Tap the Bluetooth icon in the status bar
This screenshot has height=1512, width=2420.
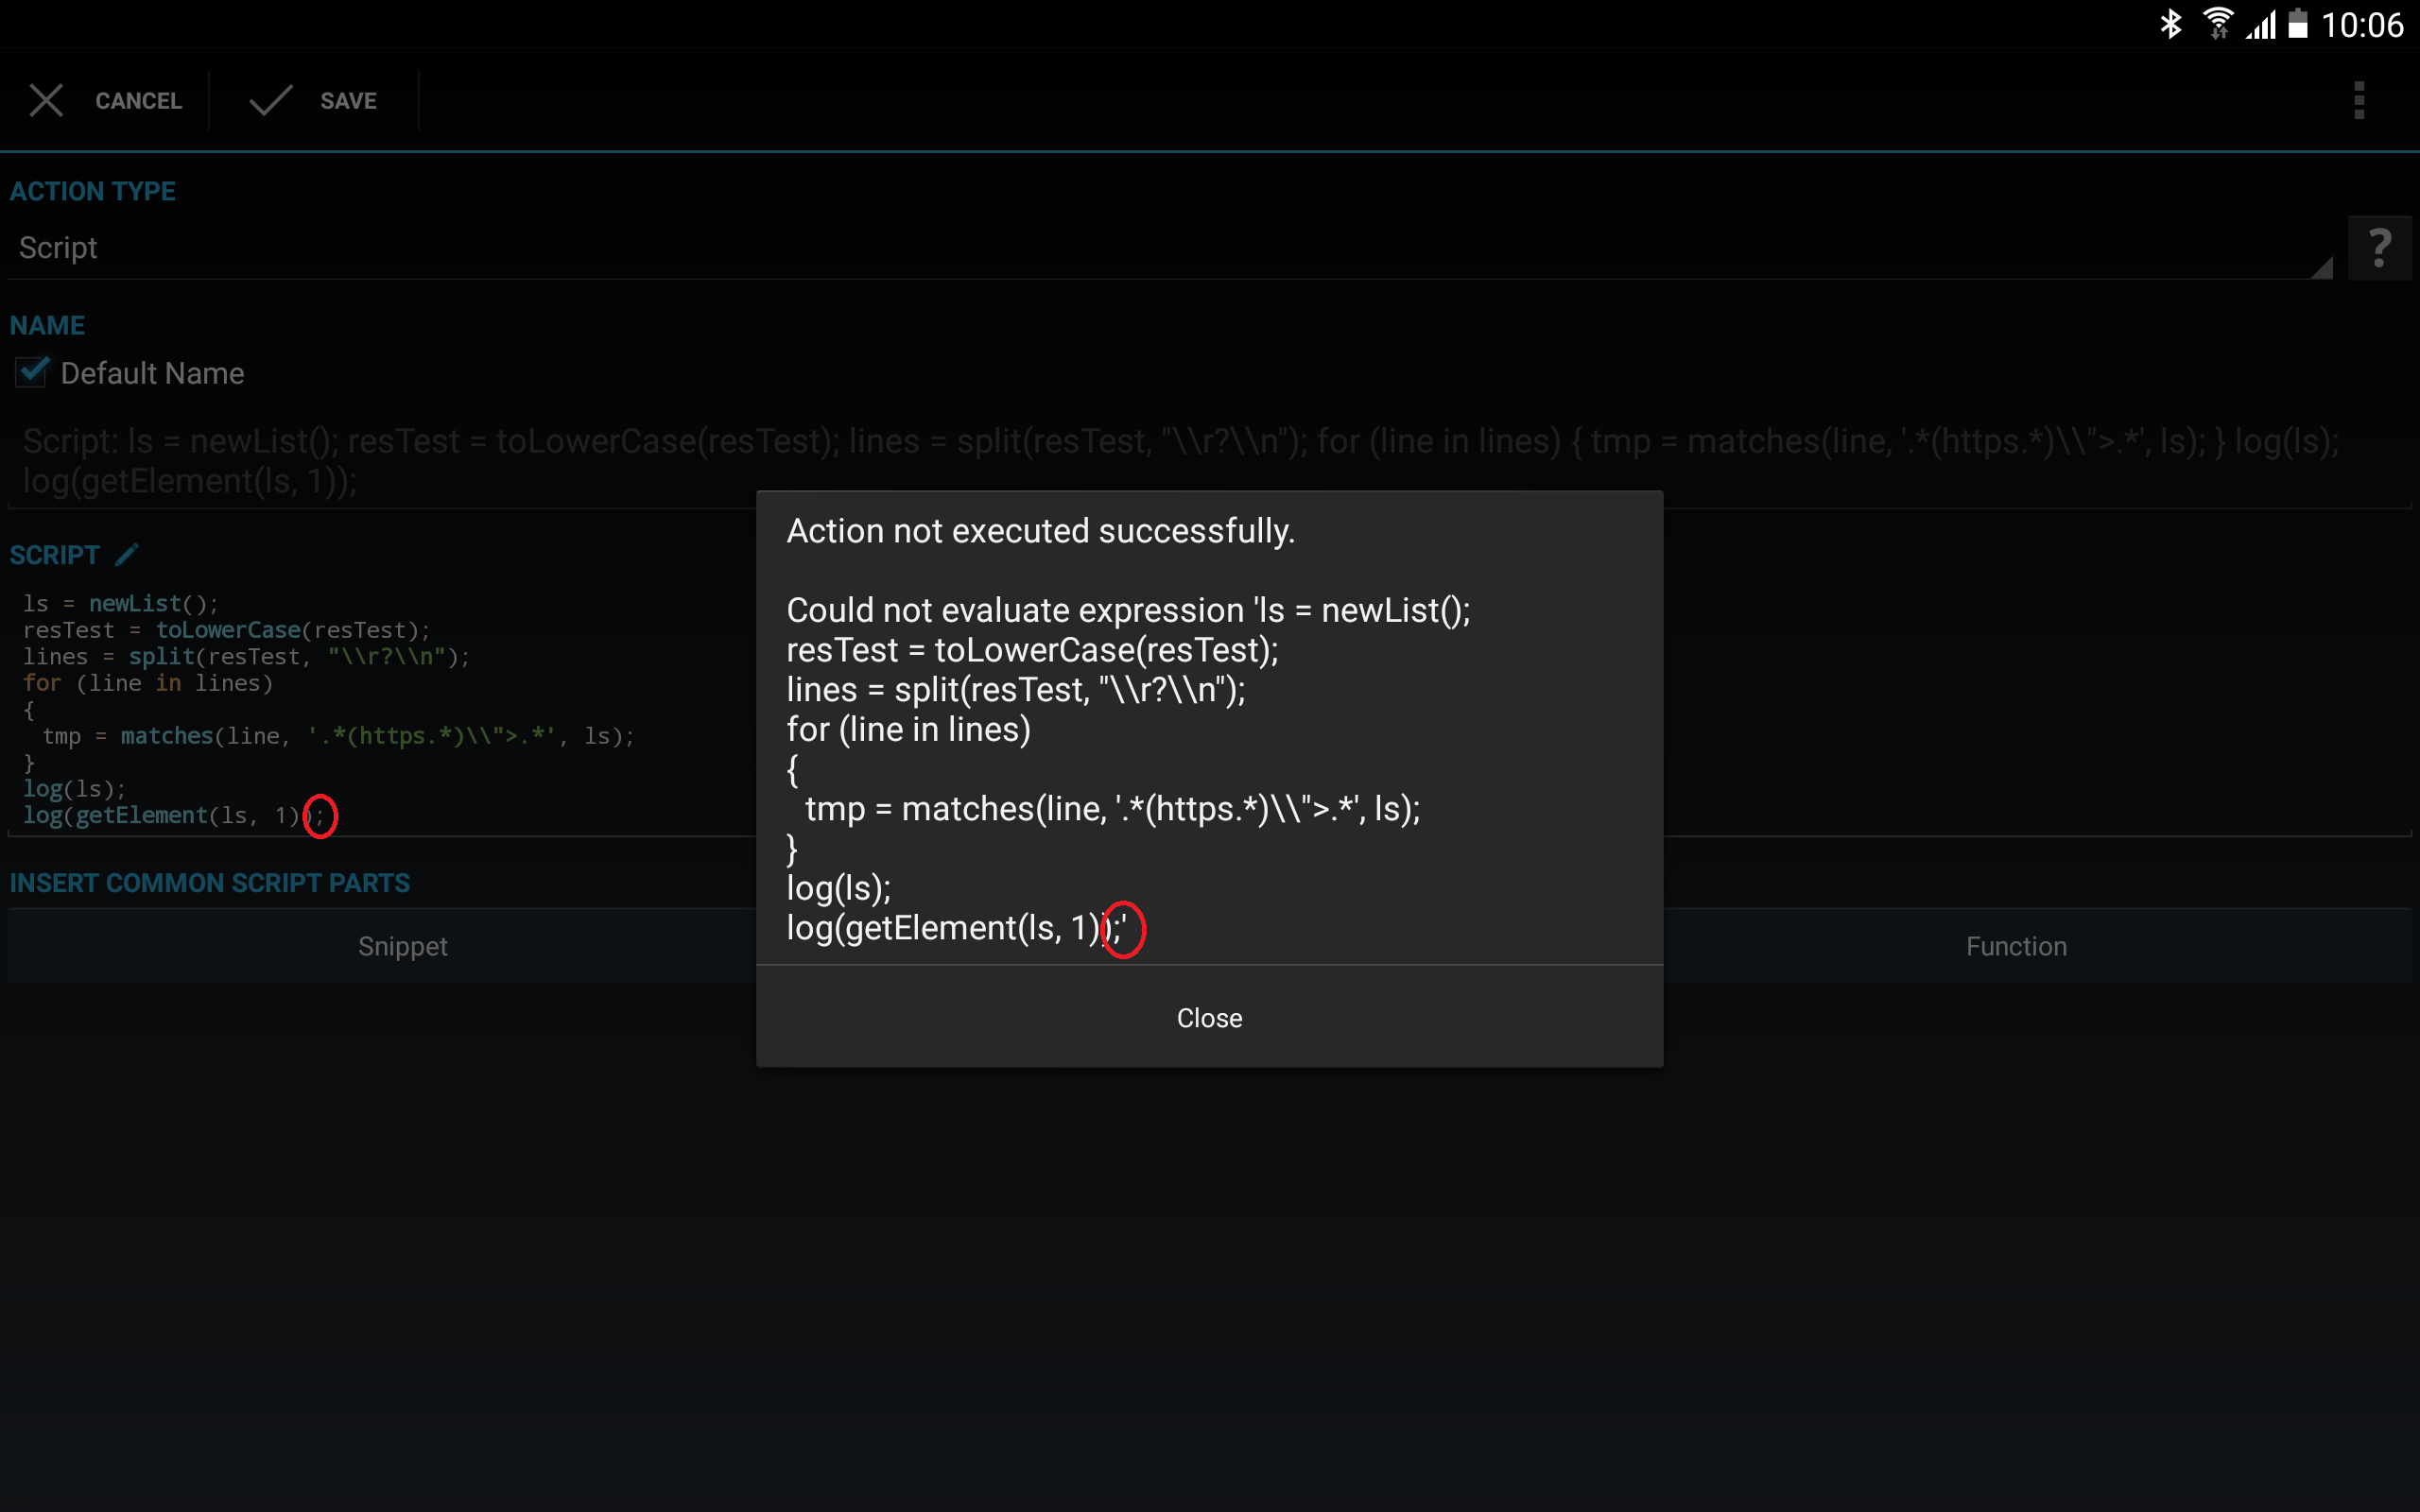click(2170, 24)
